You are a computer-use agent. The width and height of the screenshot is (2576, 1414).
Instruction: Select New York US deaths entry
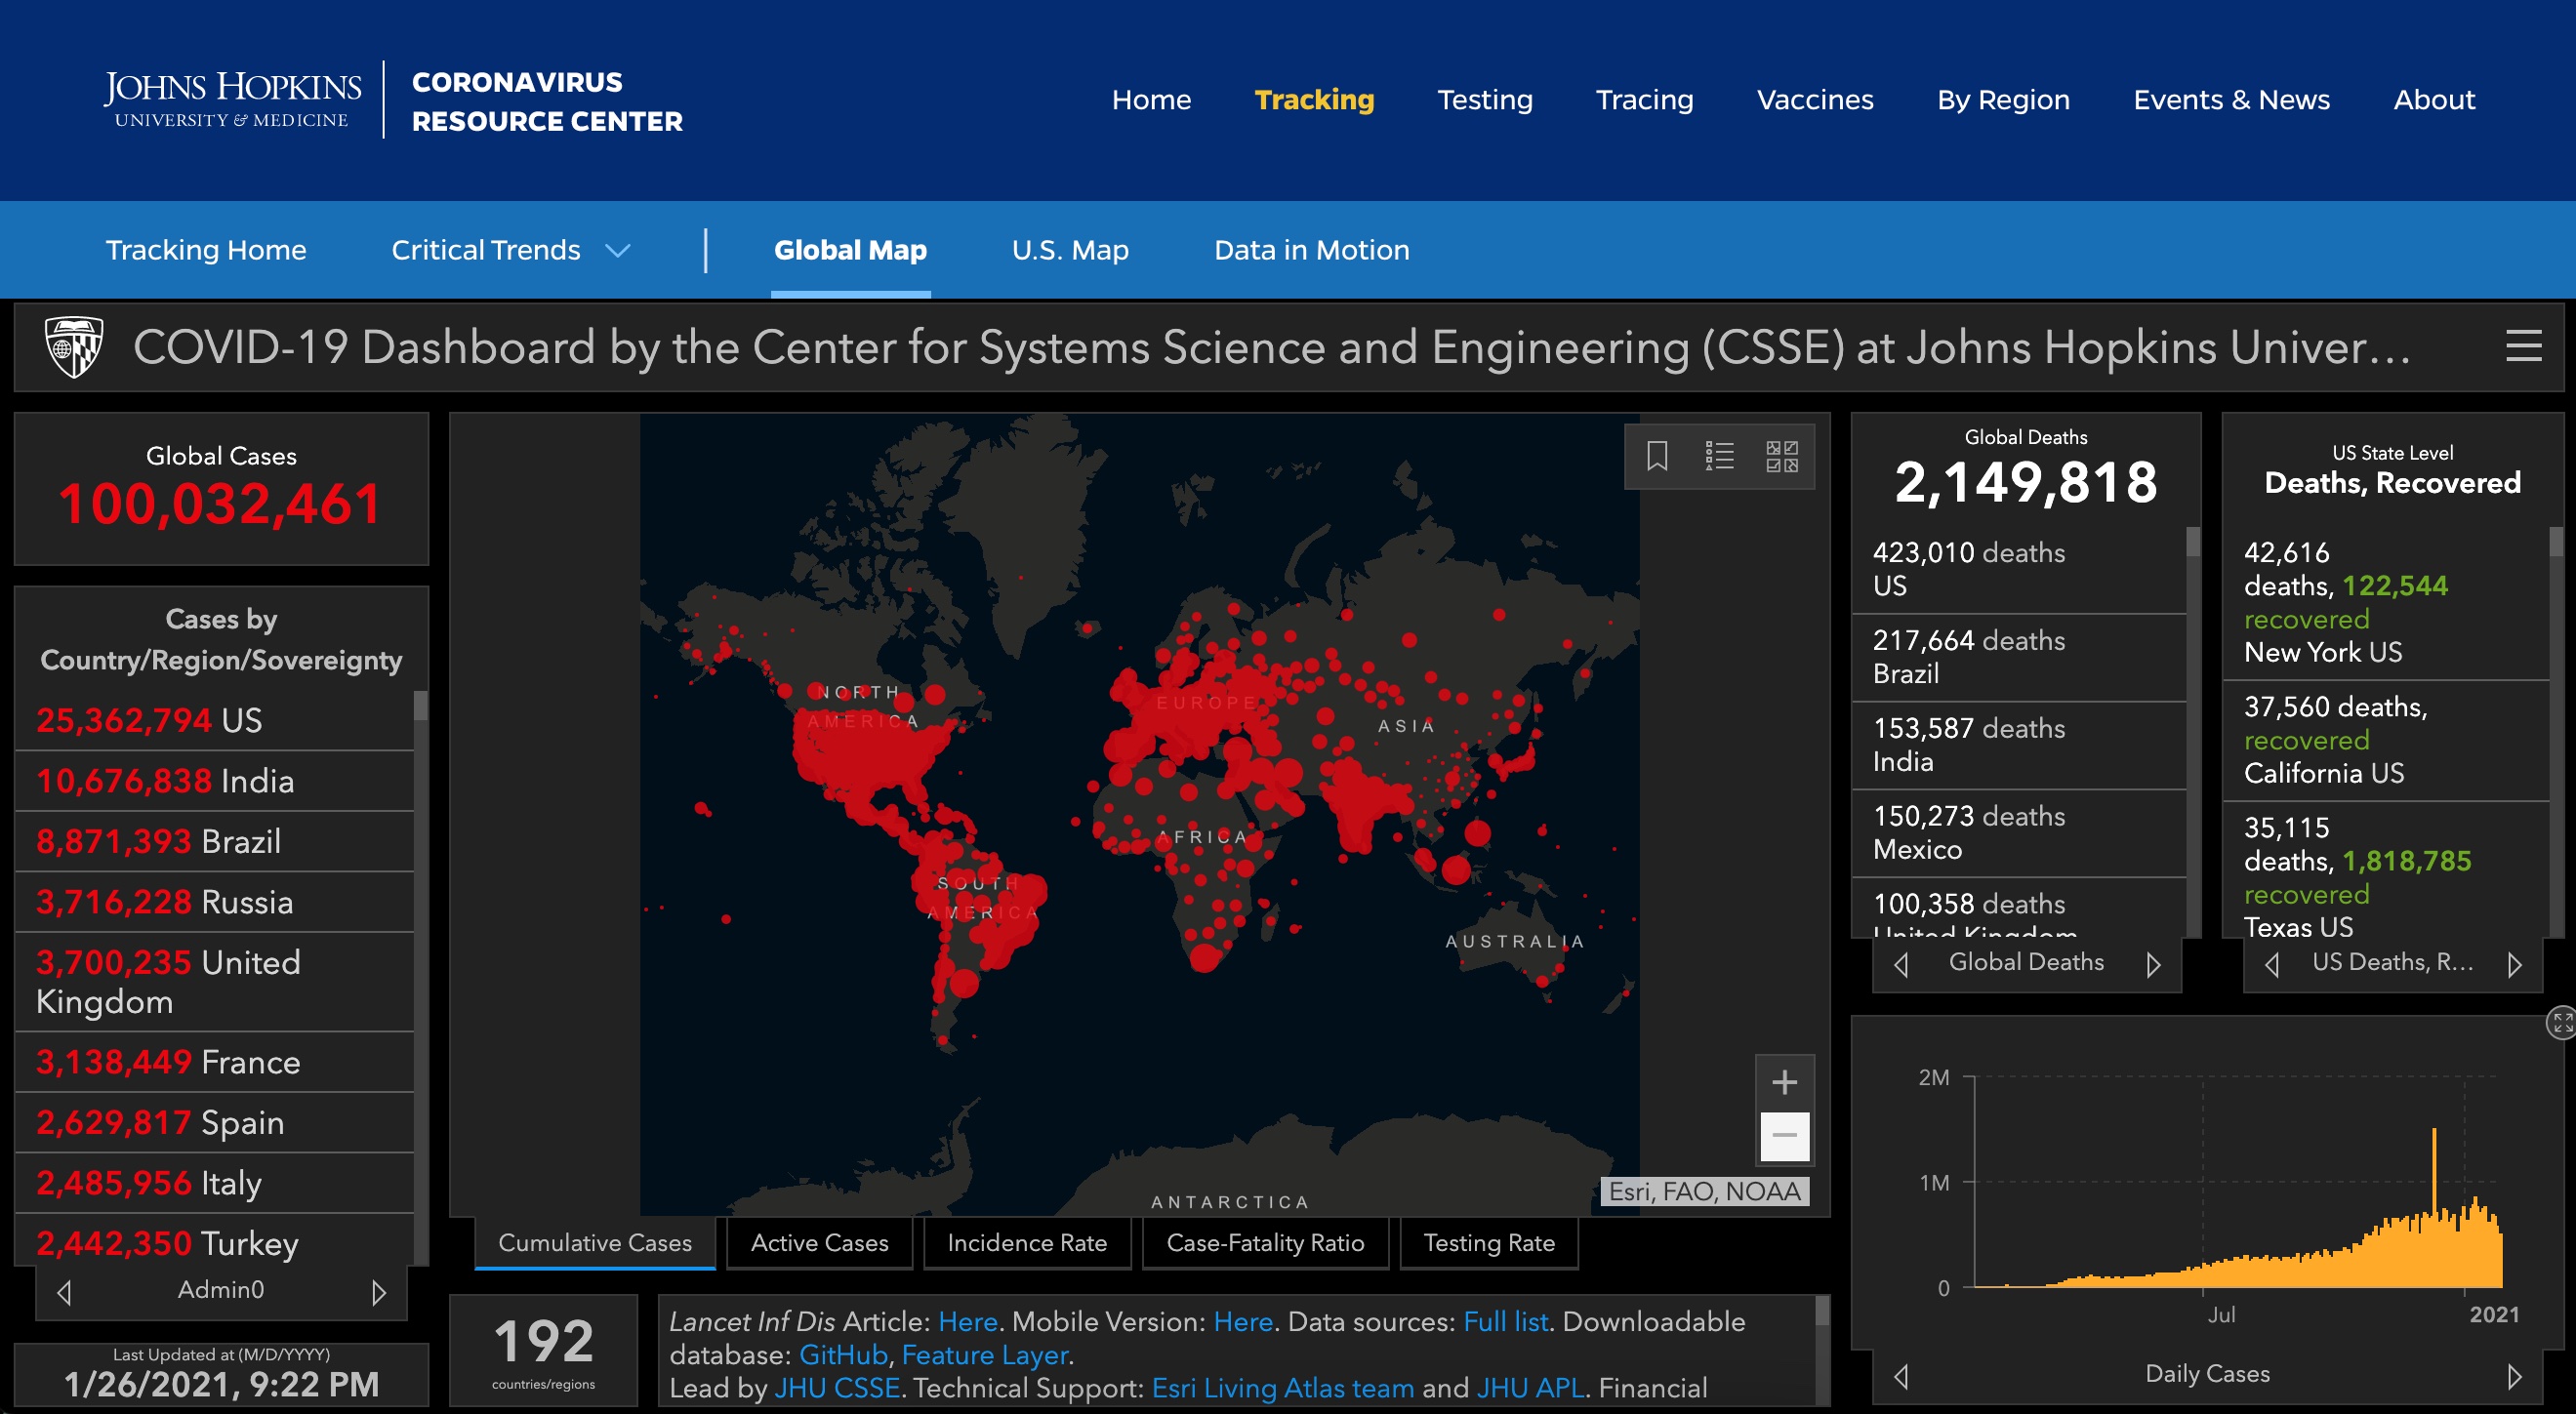tap(2385, 602)
